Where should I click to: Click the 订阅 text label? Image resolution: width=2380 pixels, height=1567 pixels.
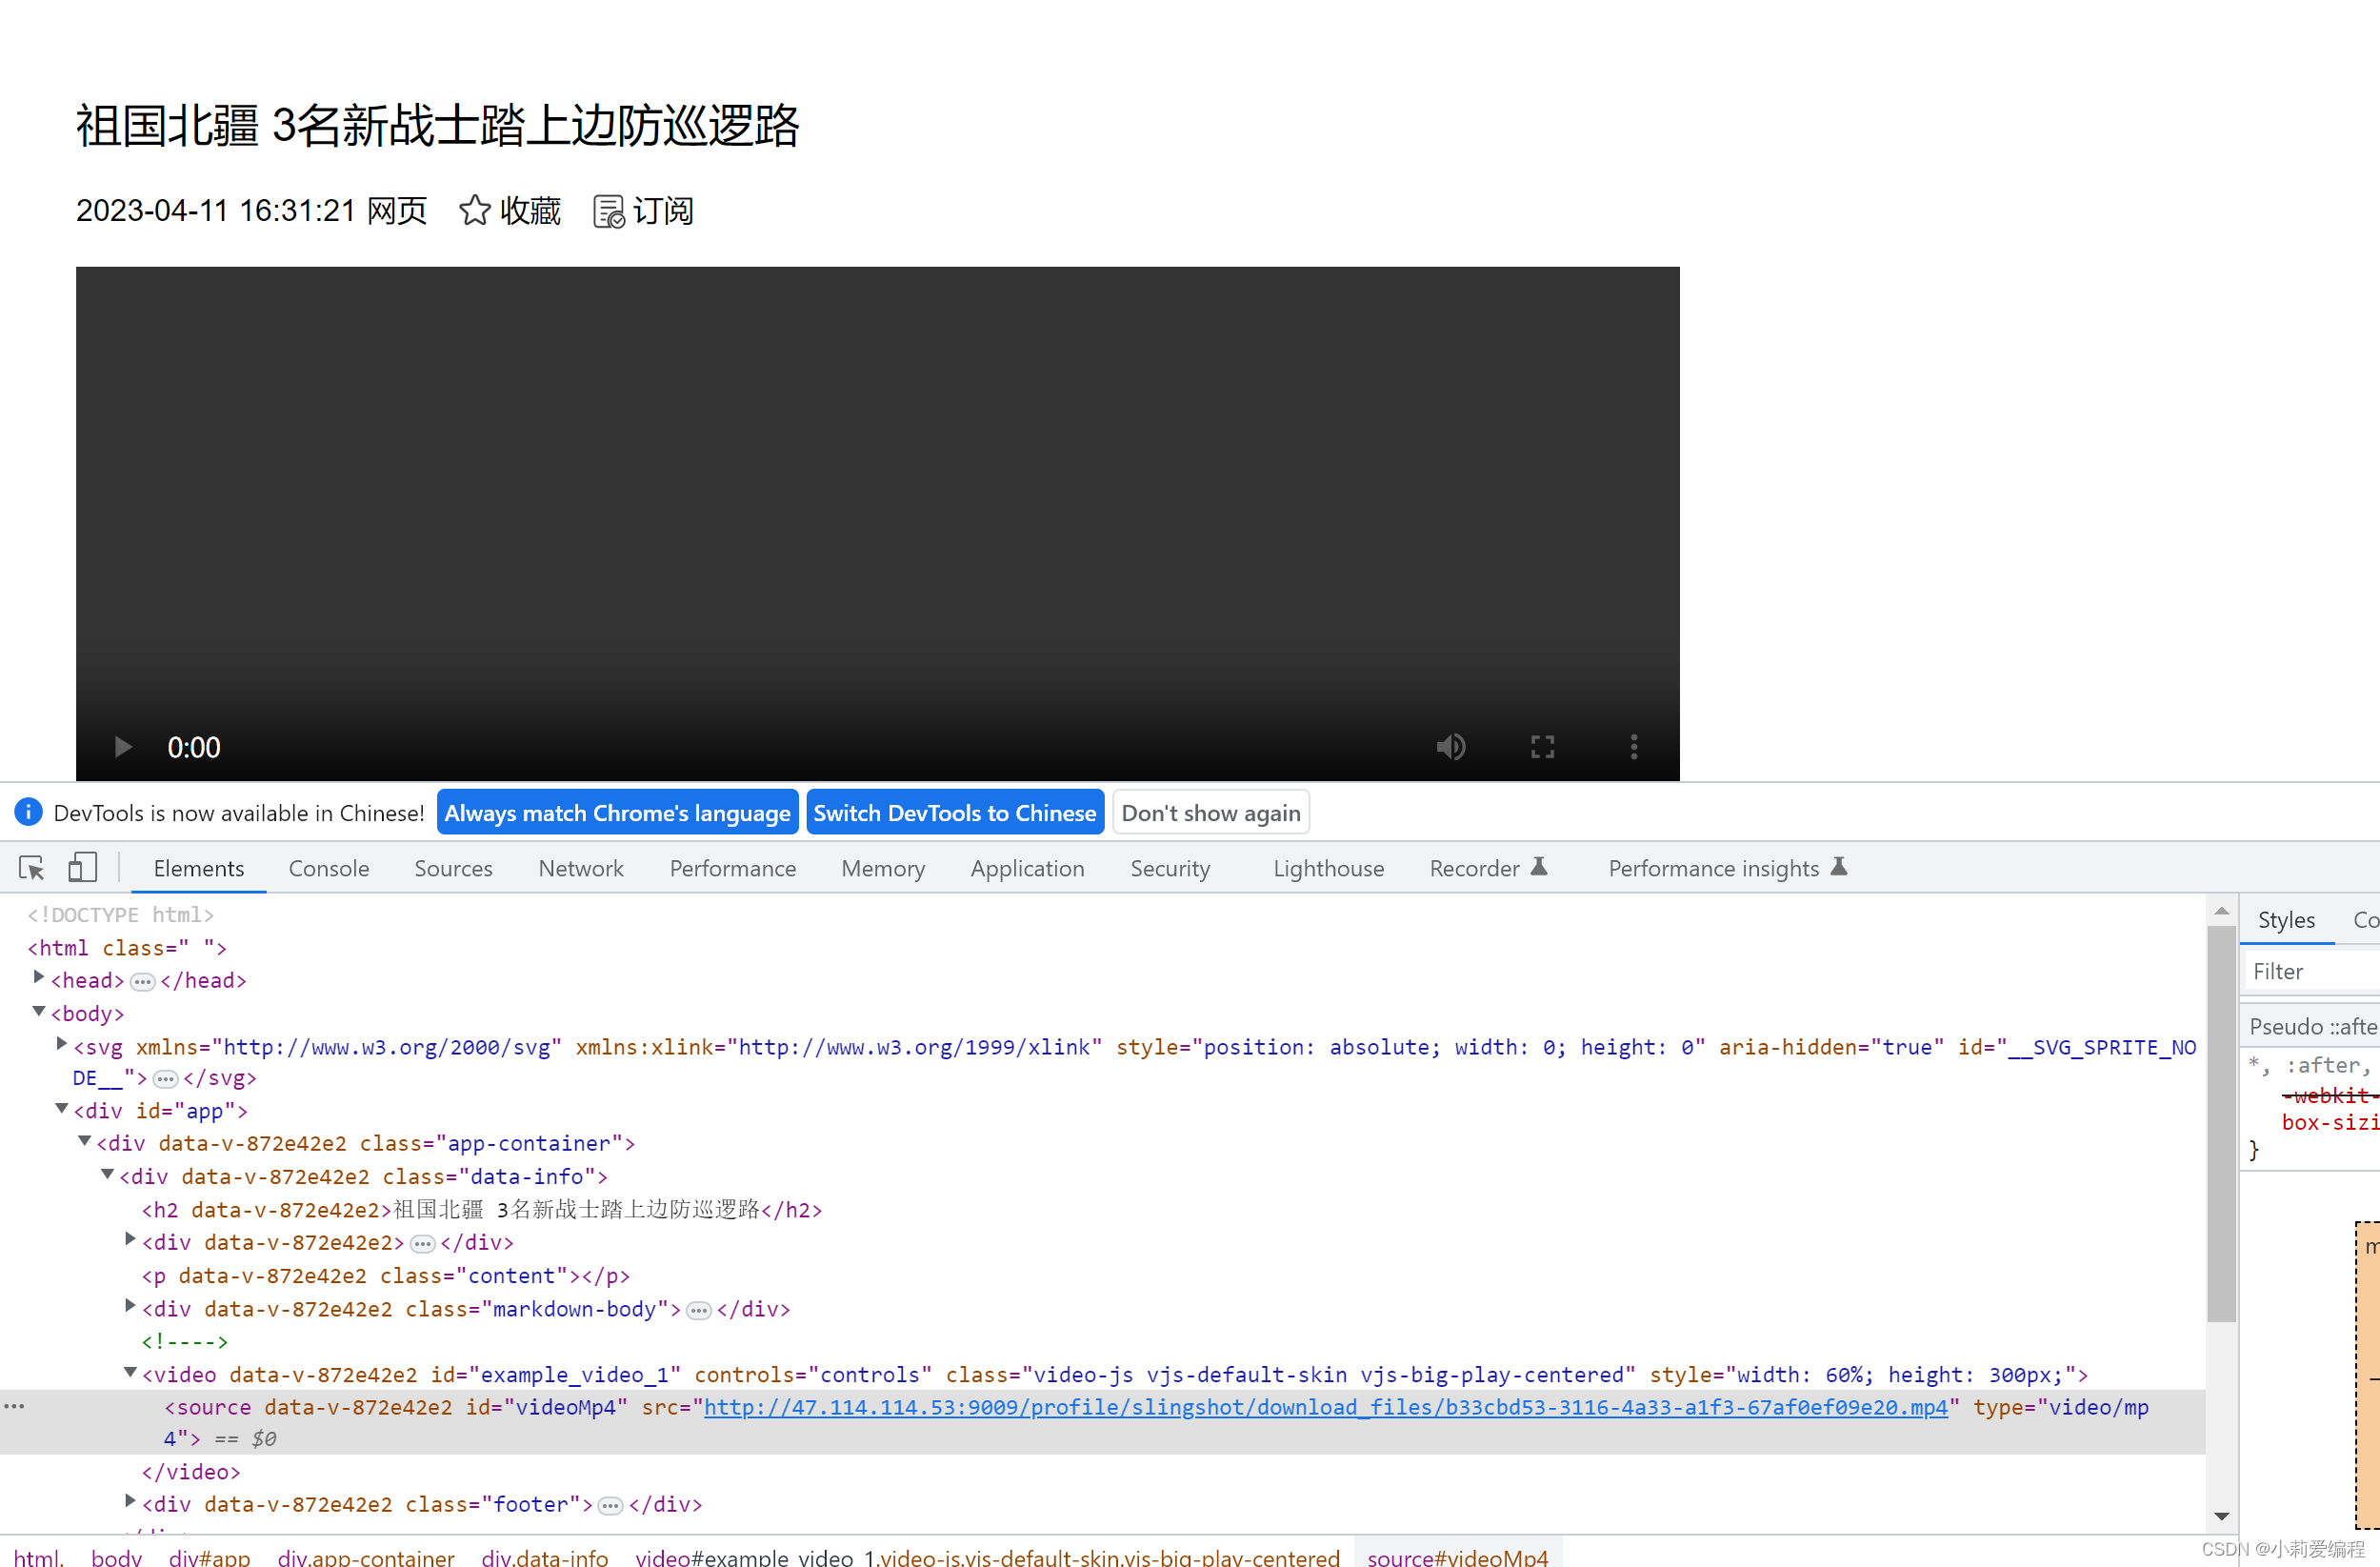(x=663, y=211)
